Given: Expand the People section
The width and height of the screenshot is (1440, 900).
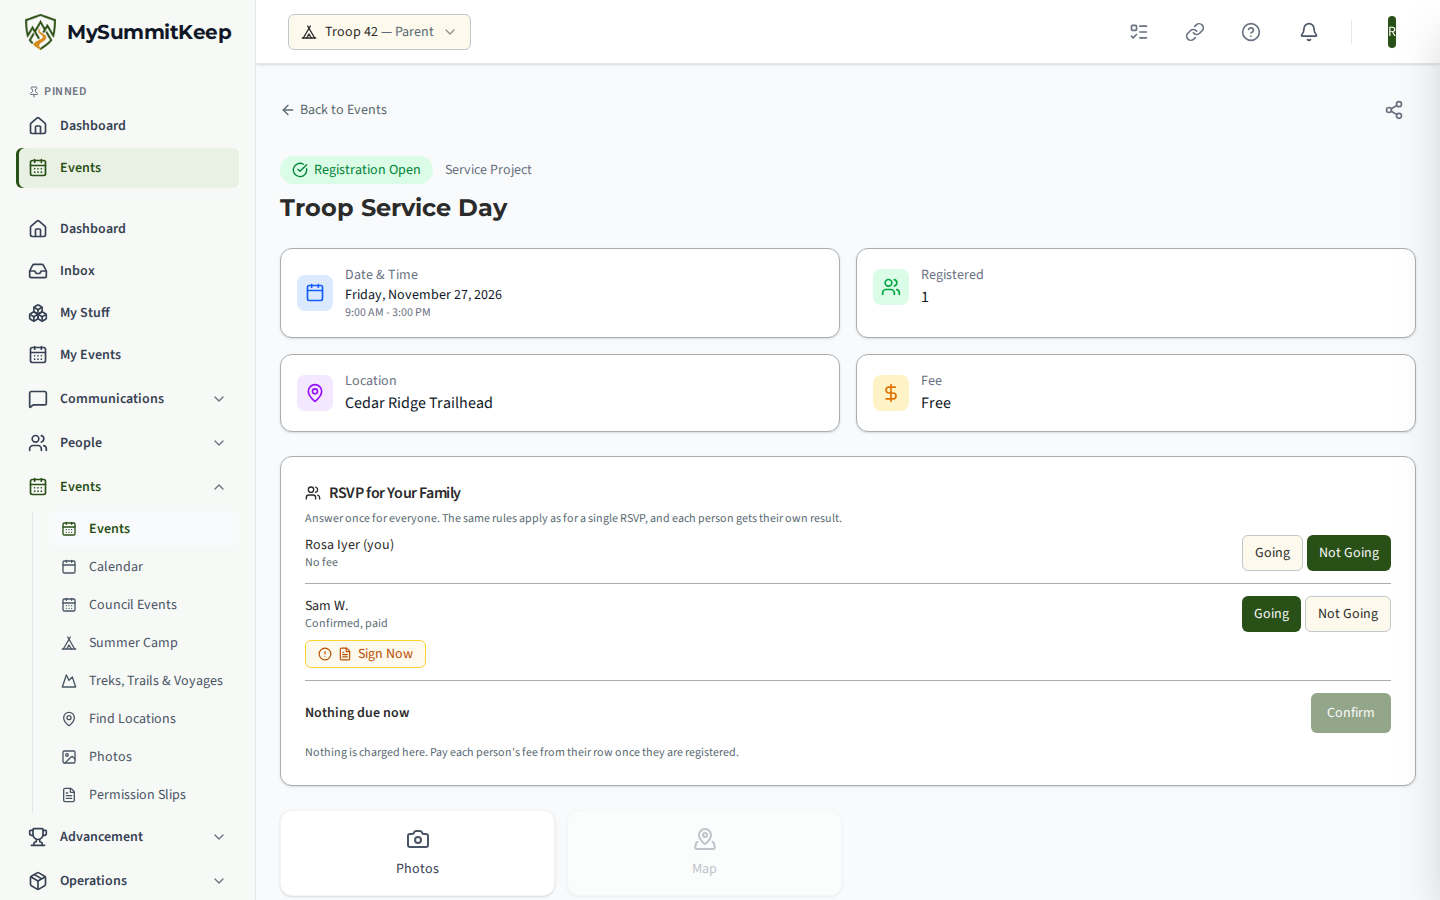Looking at the screenshot, I should 128,443.
